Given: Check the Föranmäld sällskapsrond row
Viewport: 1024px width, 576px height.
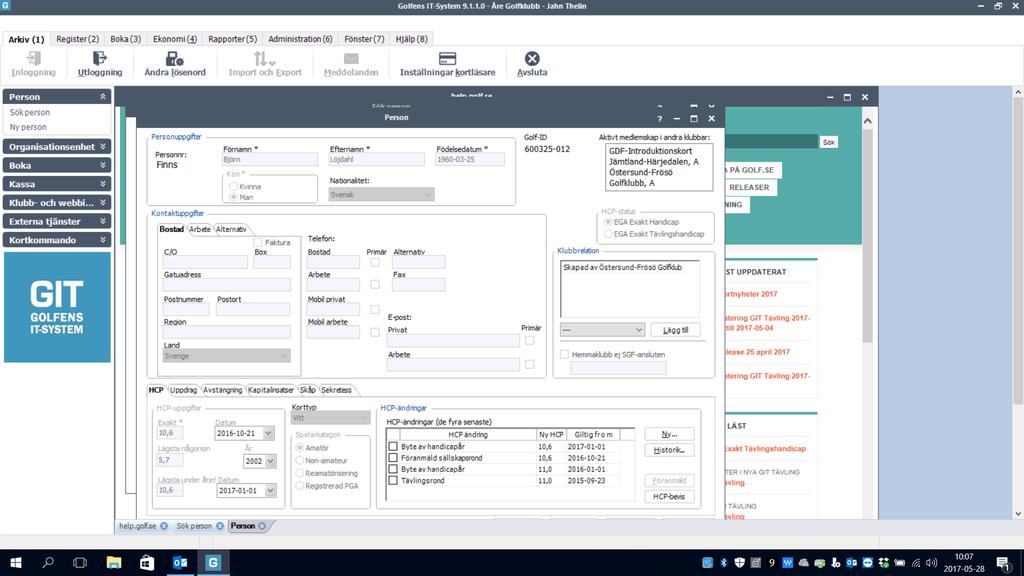Looking at the screenshot, I should [393, 458].
